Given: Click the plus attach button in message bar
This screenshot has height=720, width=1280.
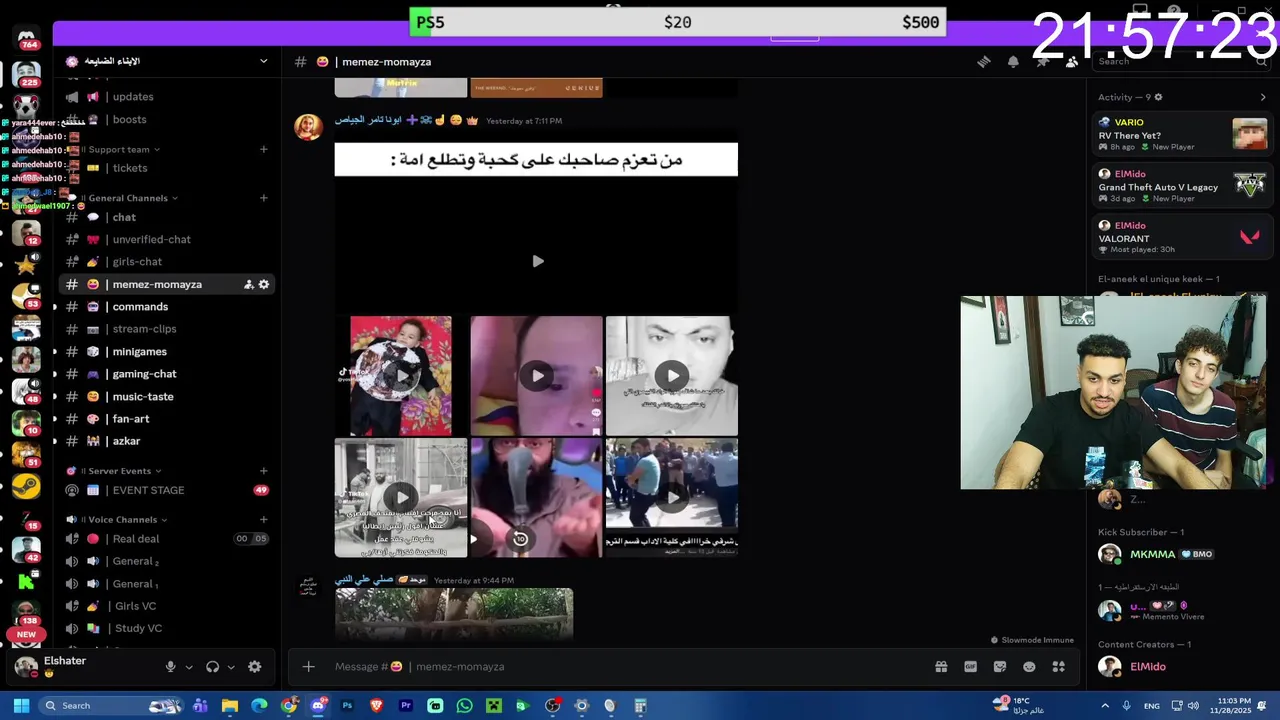Looking at the screenshot, I should [309, 667].
